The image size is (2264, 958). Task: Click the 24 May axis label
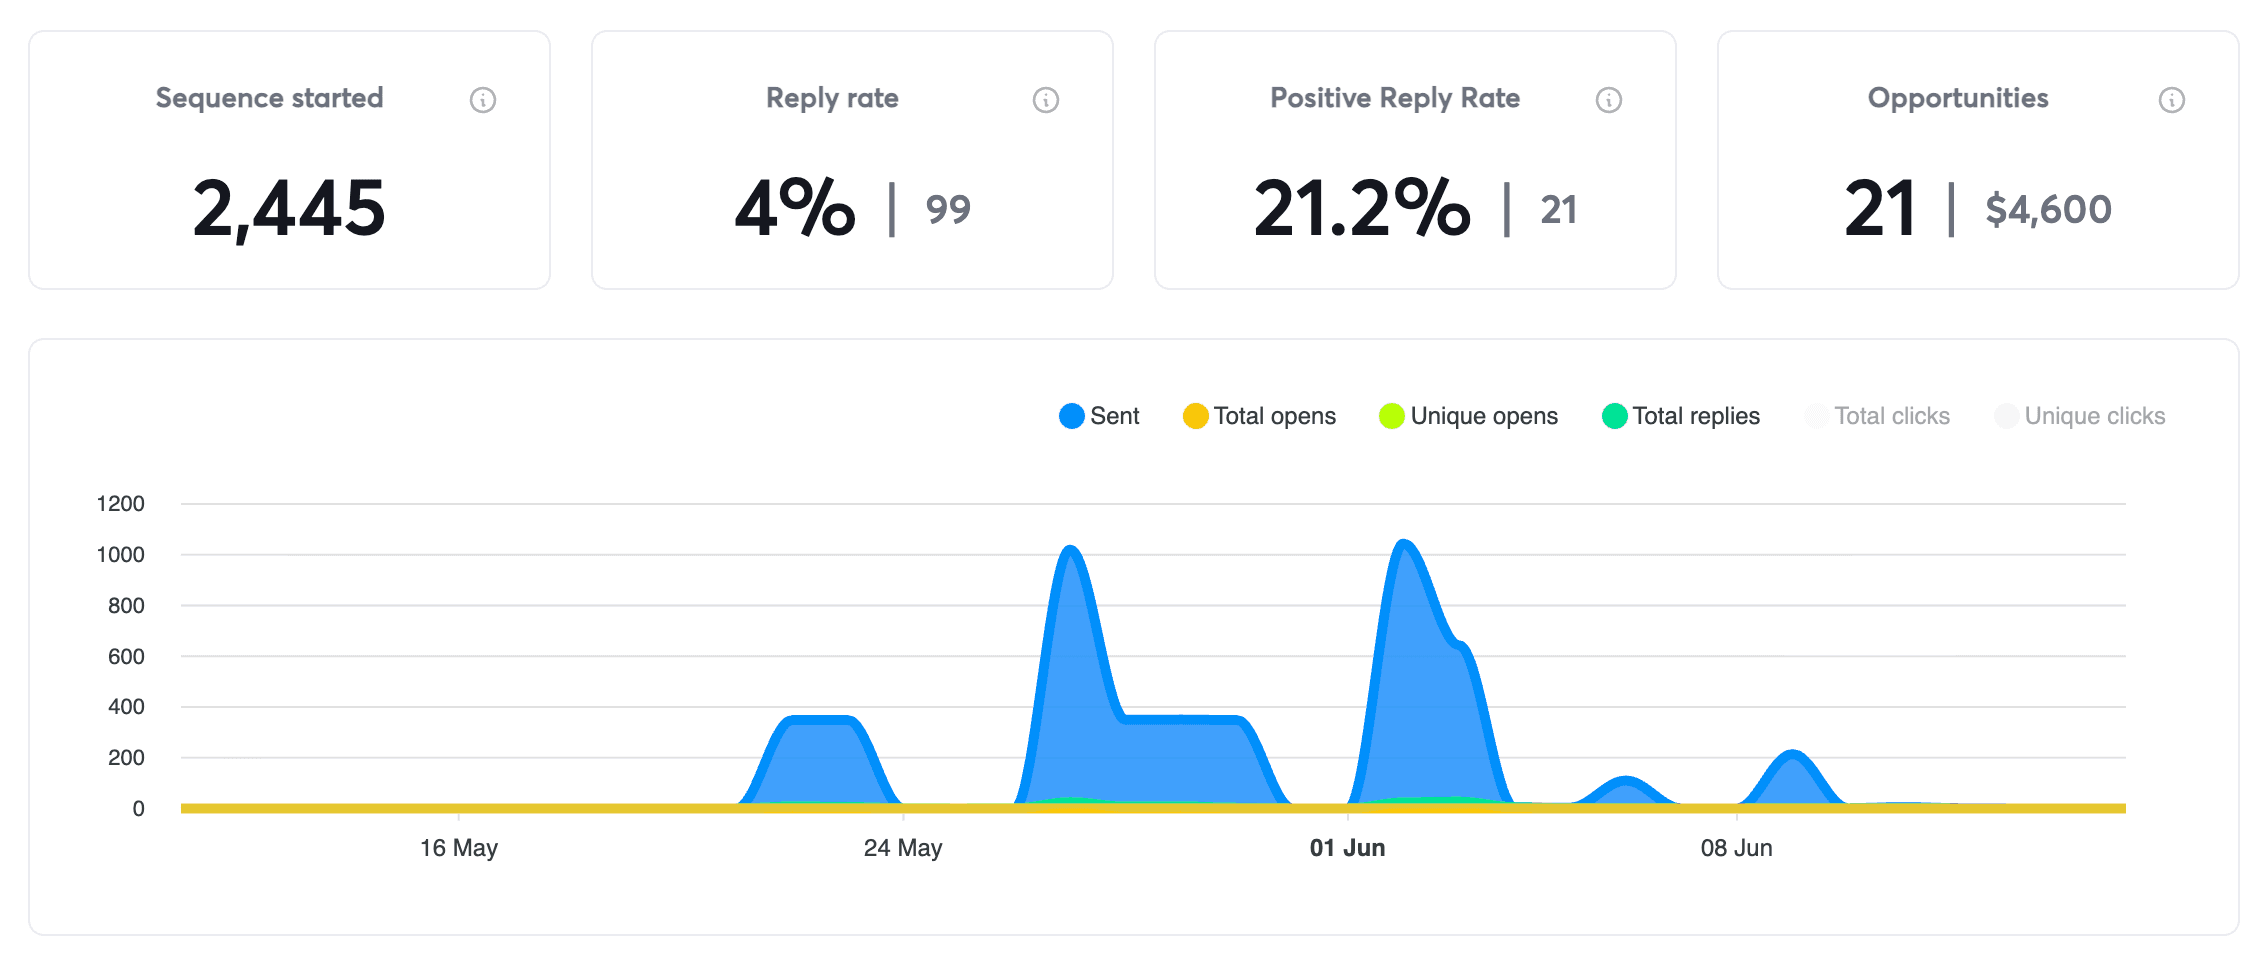click(904, 847)
